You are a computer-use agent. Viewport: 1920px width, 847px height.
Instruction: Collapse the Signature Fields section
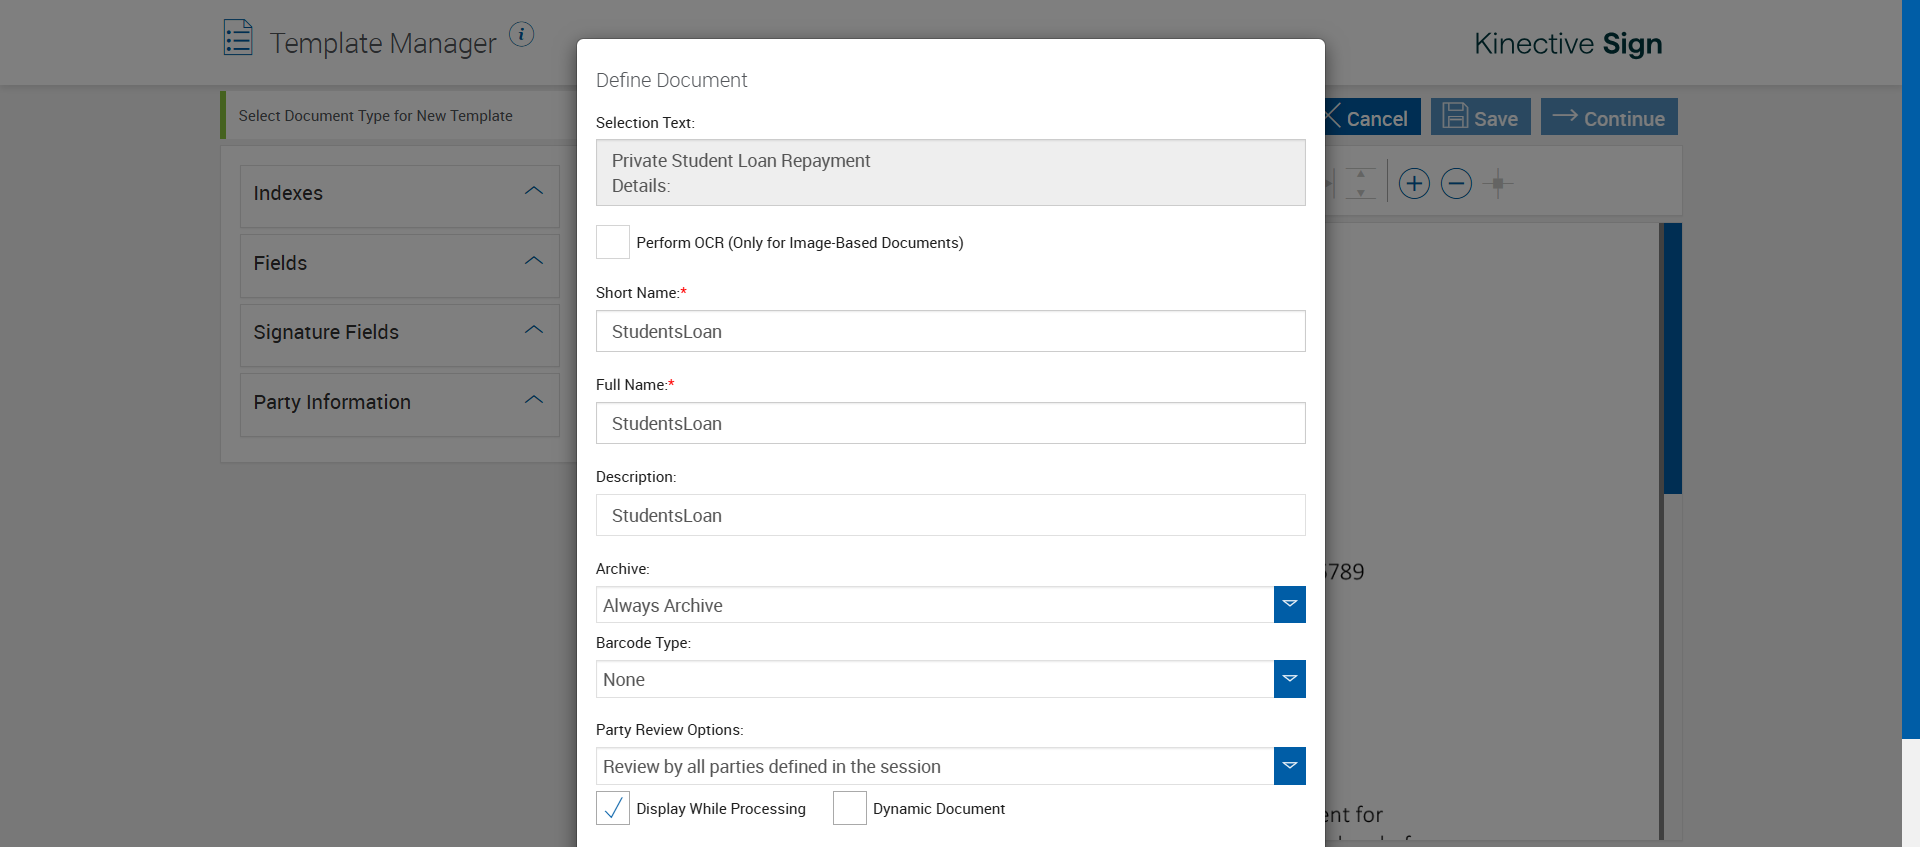pyautogui.click(x=534, y=331)
